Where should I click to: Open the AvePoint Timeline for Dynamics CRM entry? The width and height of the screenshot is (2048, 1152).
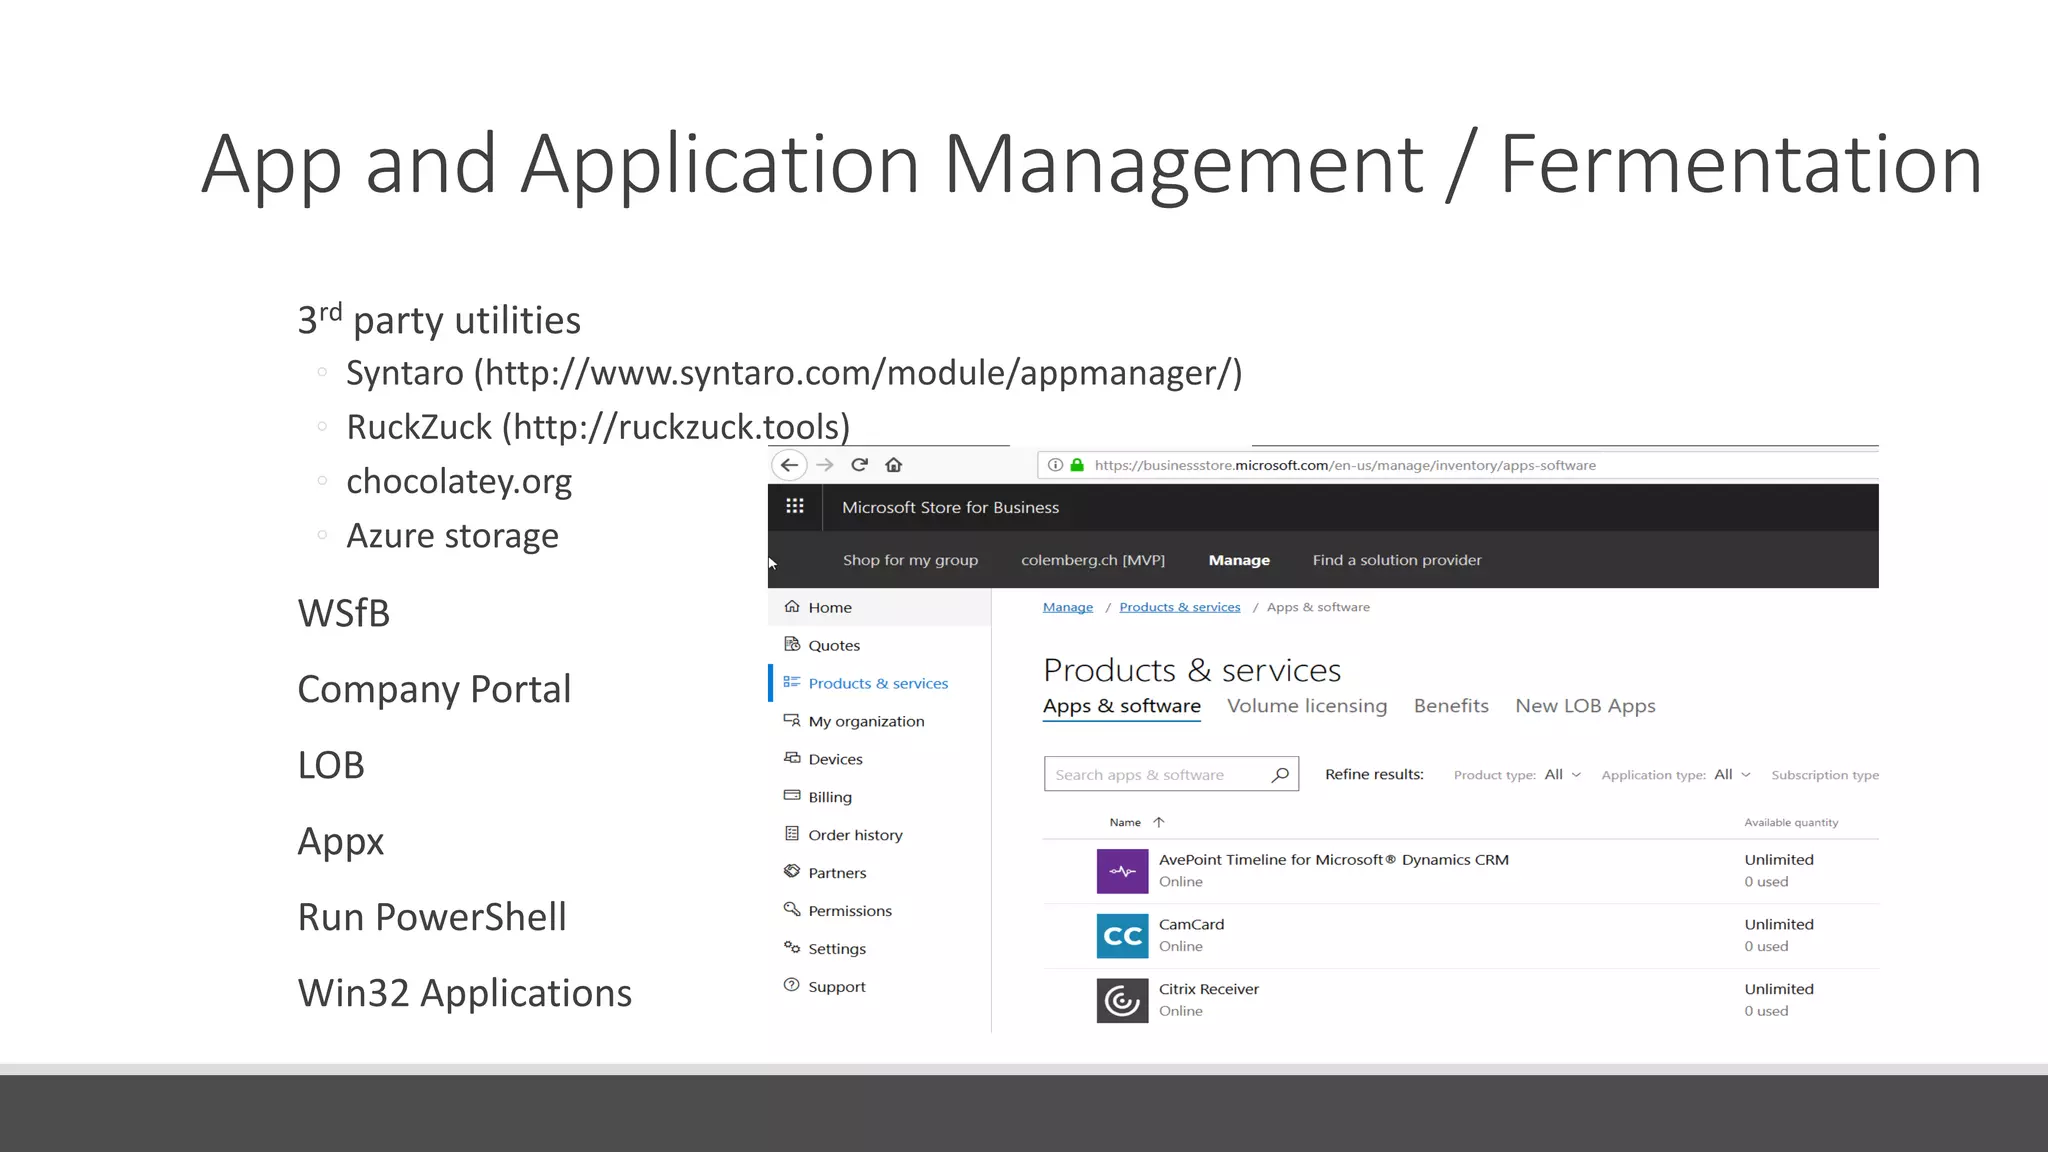1334,860
